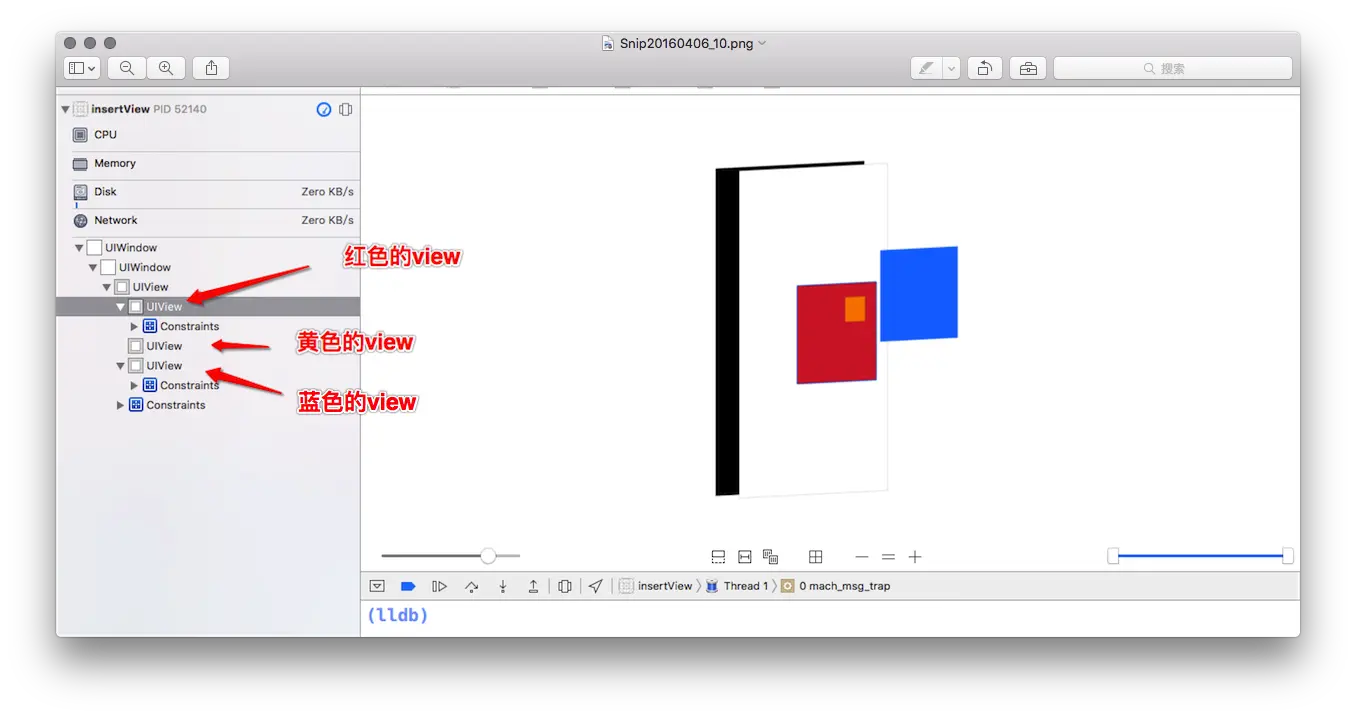Click the Debug View Hierarchy button
The image size is (1356, 717).
click(565, 586)
